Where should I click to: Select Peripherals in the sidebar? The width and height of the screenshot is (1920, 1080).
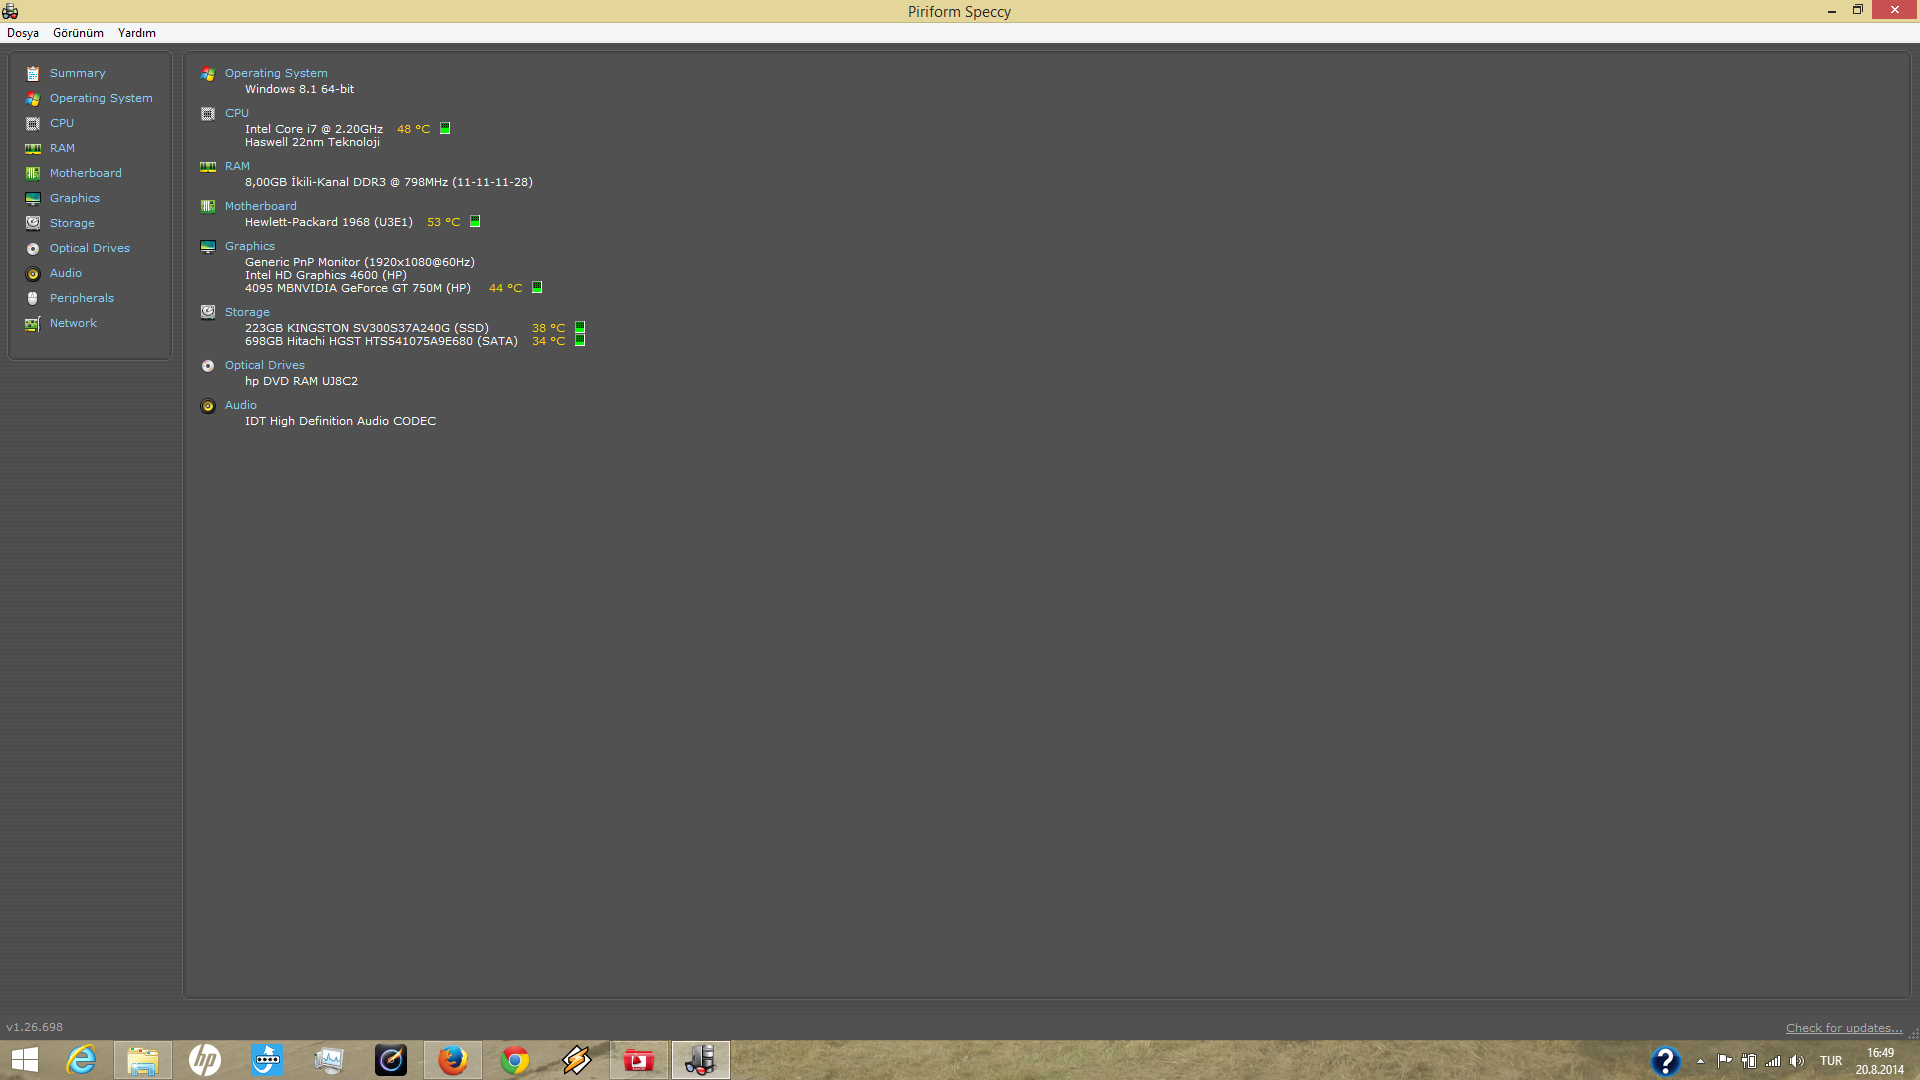point(82,298)
